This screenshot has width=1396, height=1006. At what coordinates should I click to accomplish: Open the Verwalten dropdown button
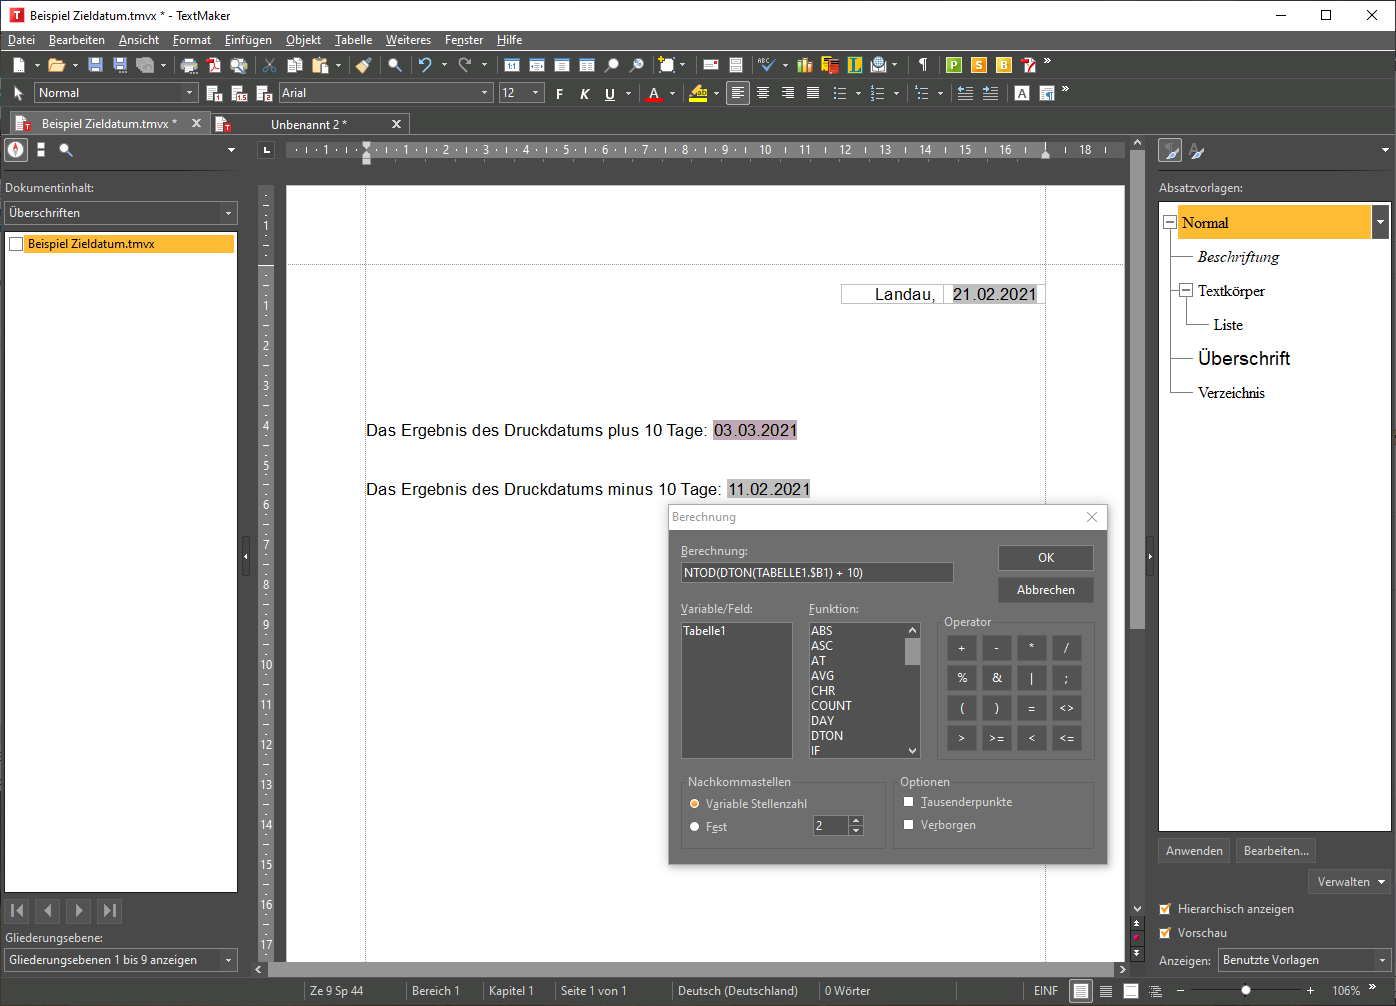(1349, 882)
